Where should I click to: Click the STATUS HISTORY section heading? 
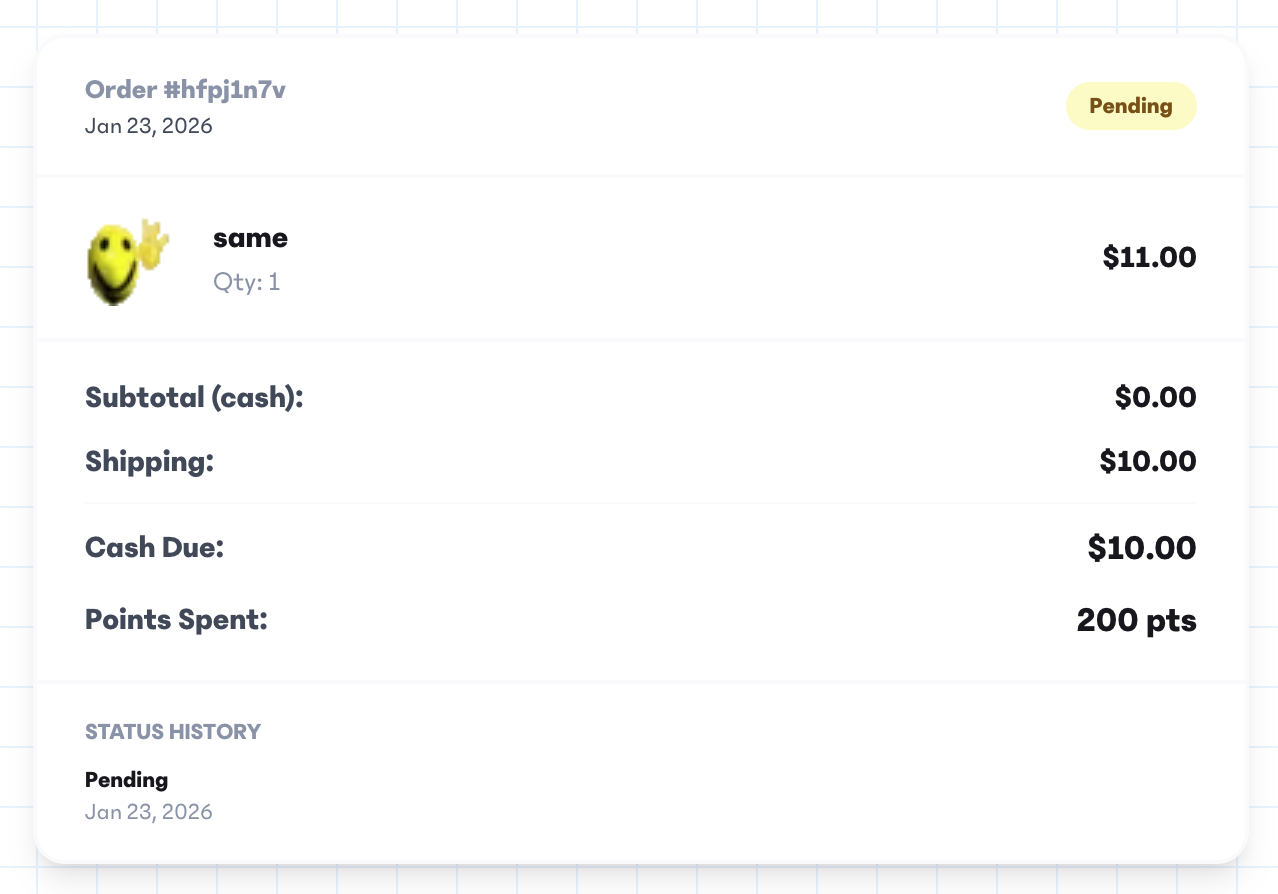[x=173, y=732]
